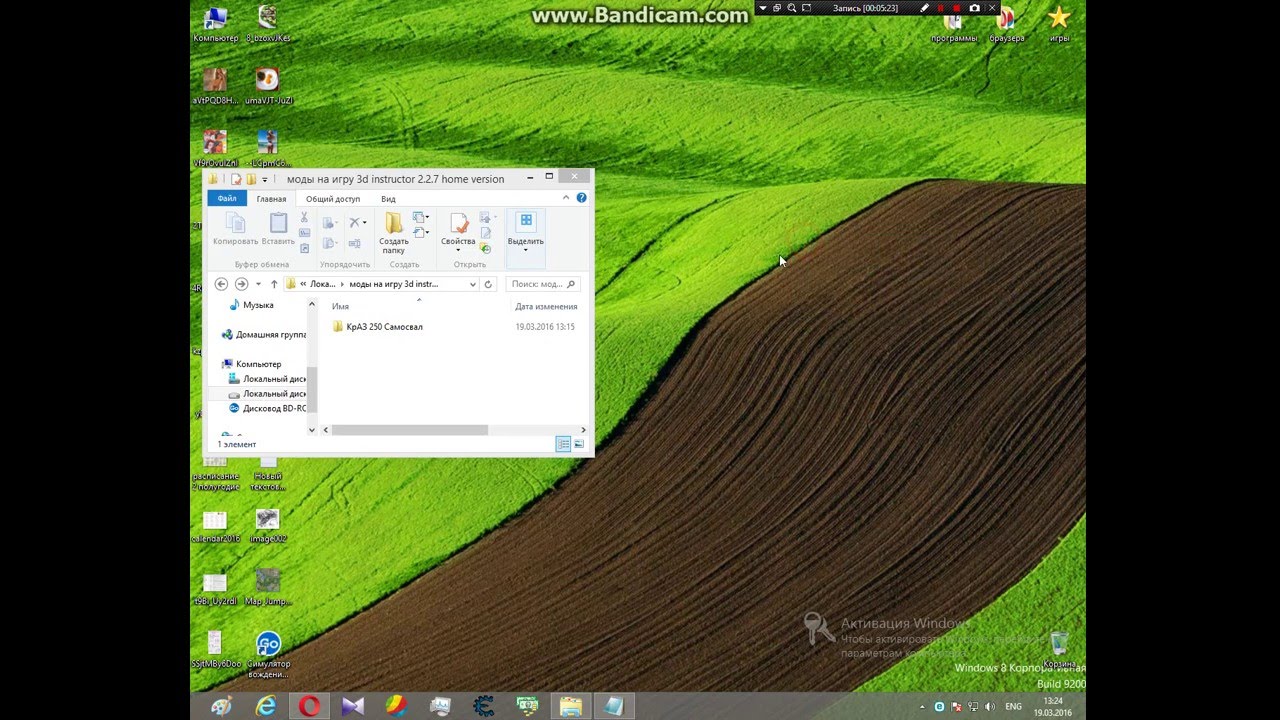The image size is (1280, 720).
Task: Go back with the Back arrow
Action: click(x=222, y=284)
